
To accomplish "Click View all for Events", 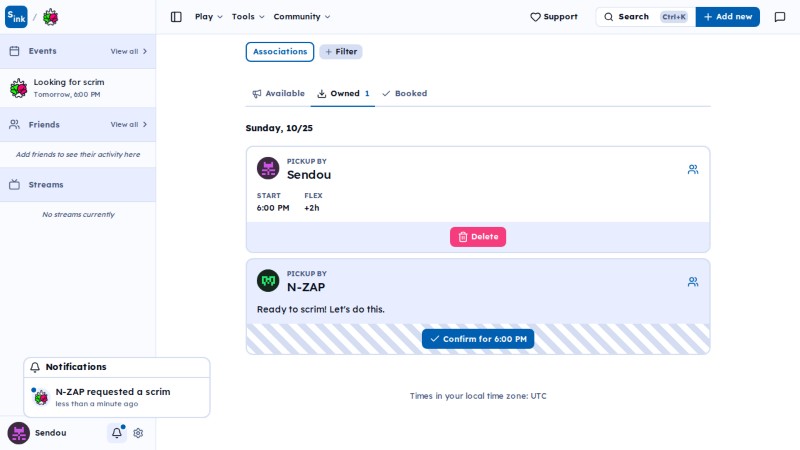I will point(129,51).
